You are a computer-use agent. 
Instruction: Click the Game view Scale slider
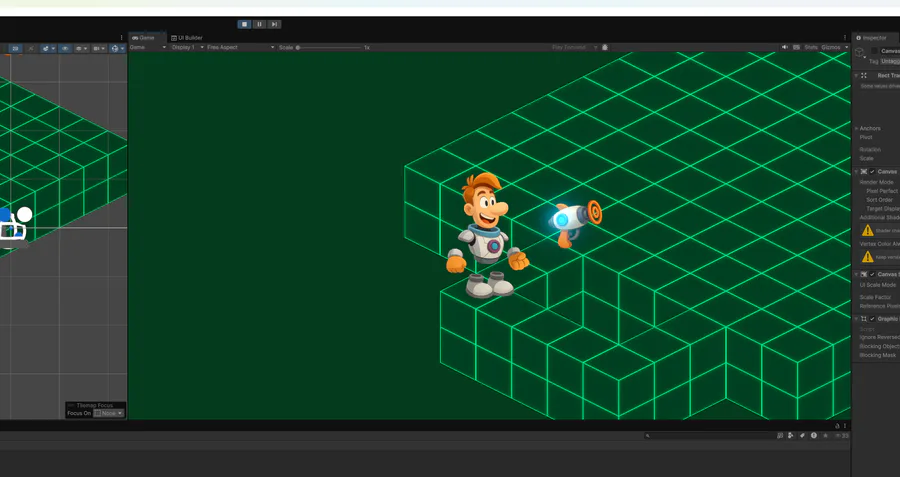[x=329, y=48]
